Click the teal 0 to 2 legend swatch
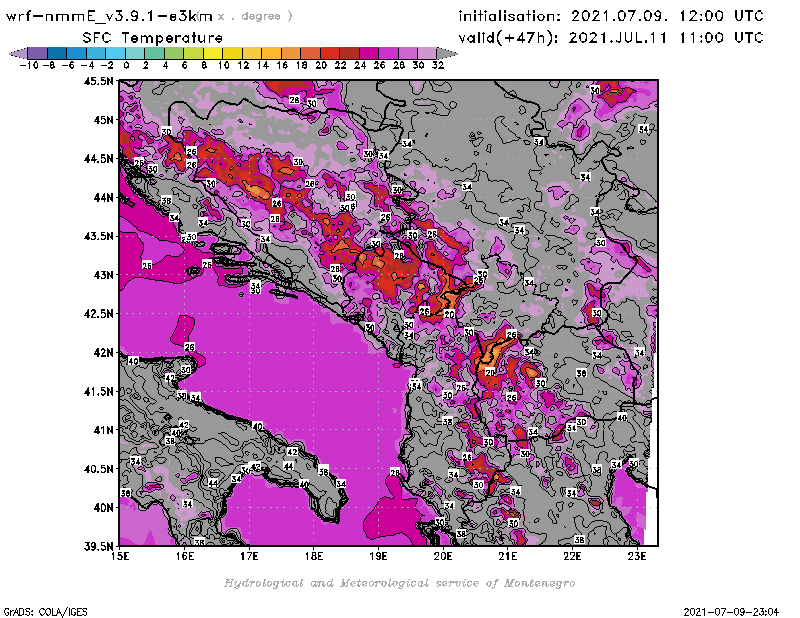 click(x=135, y=53)
